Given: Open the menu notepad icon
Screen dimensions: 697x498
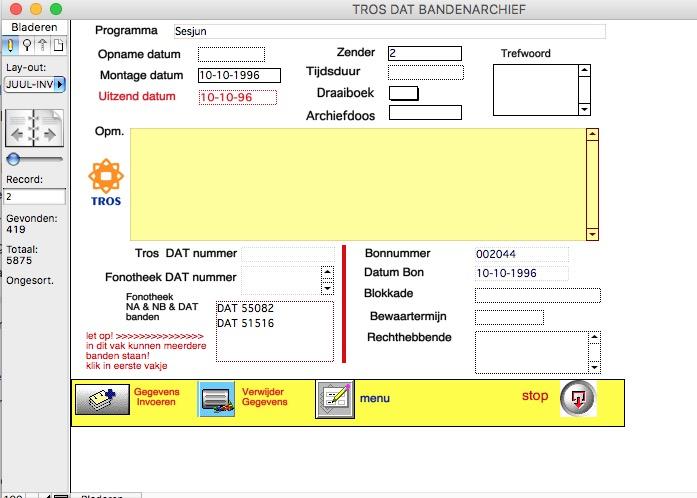Looking at the screenshot, I should pos(334,398).
